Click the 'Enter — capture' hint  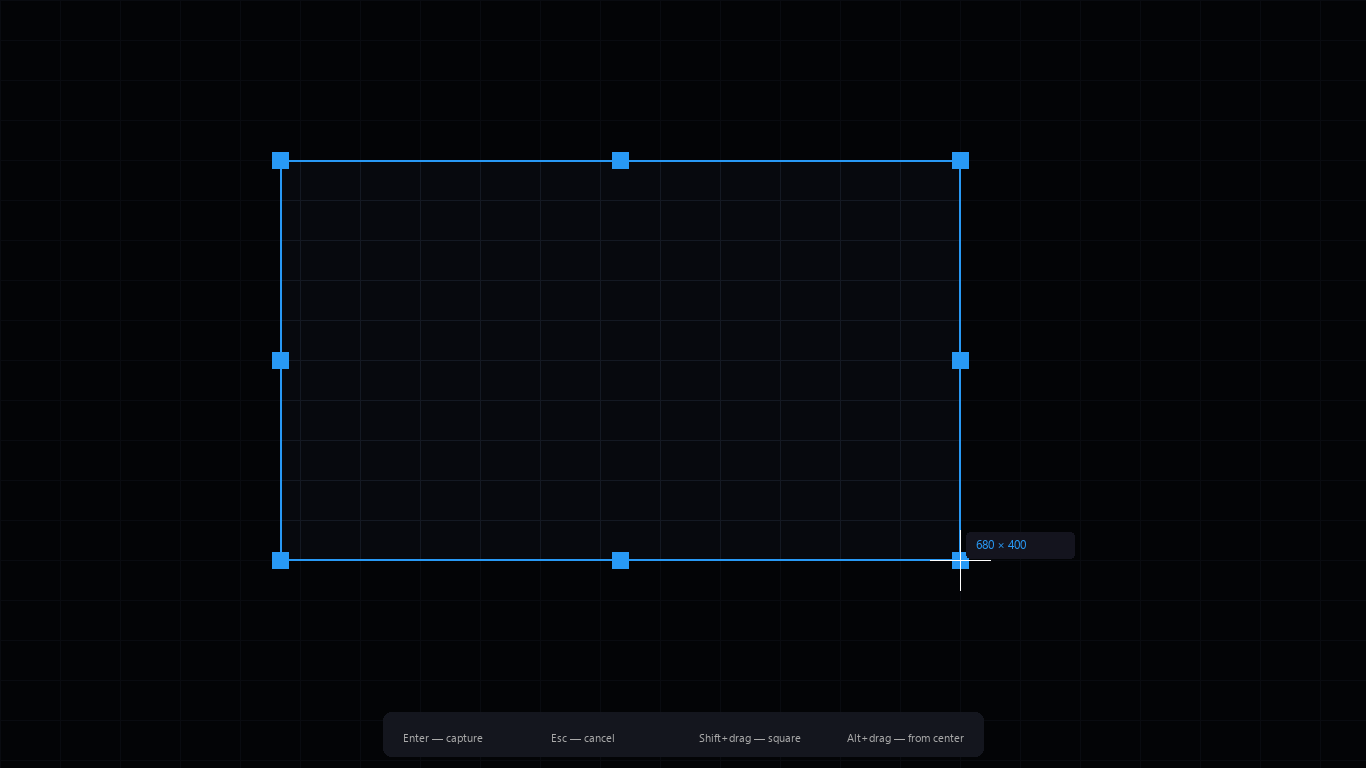(443, 738)
